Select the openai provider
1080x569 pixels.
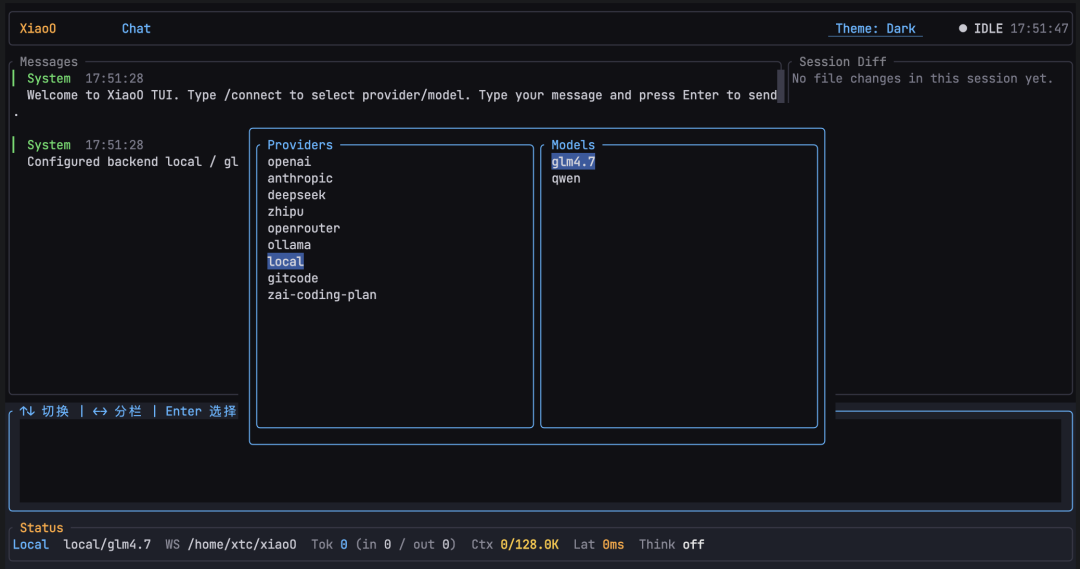[x=289, y=162]
